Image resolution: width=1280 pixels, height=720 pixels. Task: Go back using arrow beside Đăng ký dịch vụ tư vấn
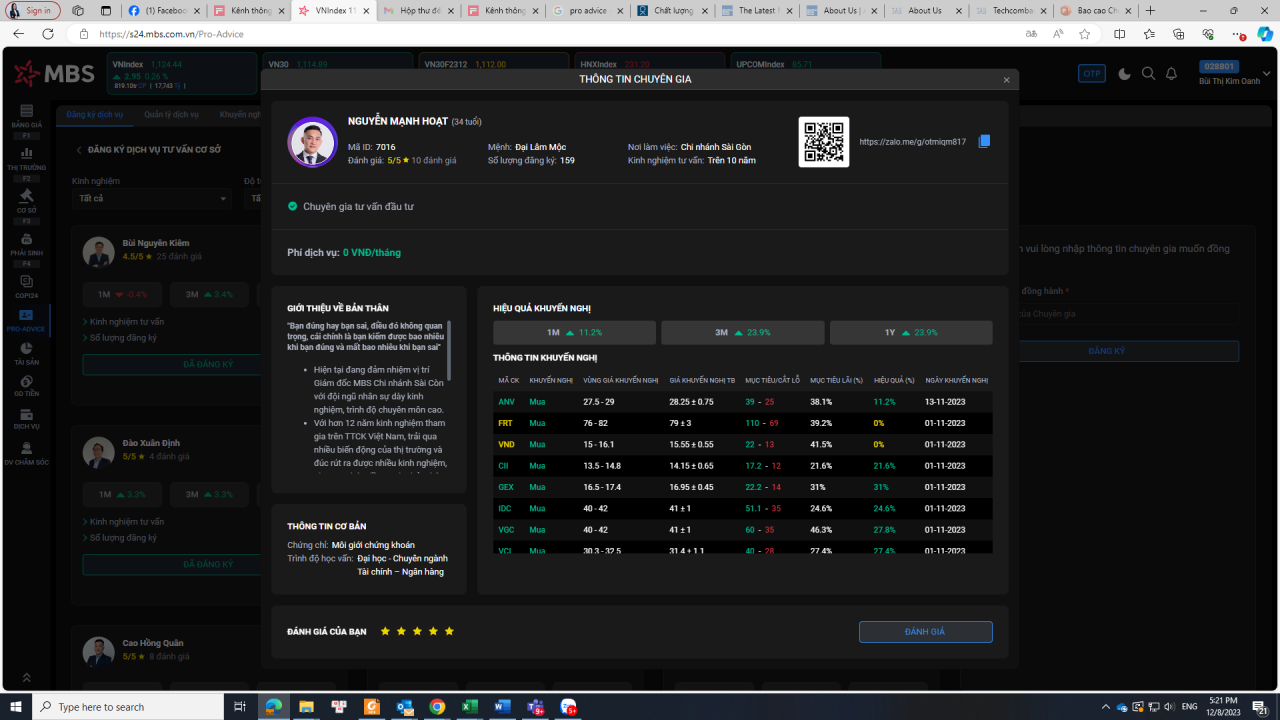pyautogui.click(x=79, y=150)
